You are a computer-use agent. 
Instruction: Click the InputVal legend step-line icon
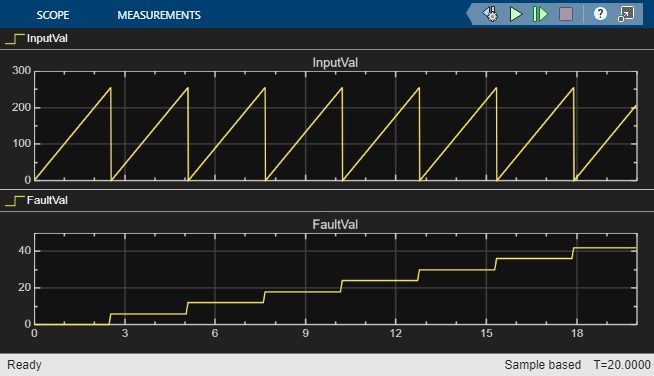pyautogui.click(x=15, y=39)
